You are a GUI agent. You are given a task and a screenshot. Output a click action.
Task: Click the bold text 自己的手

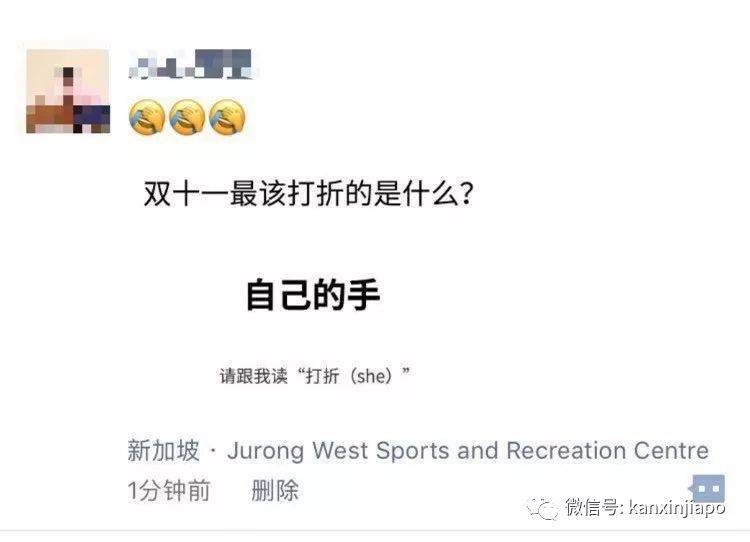click(x=313, y=295)
